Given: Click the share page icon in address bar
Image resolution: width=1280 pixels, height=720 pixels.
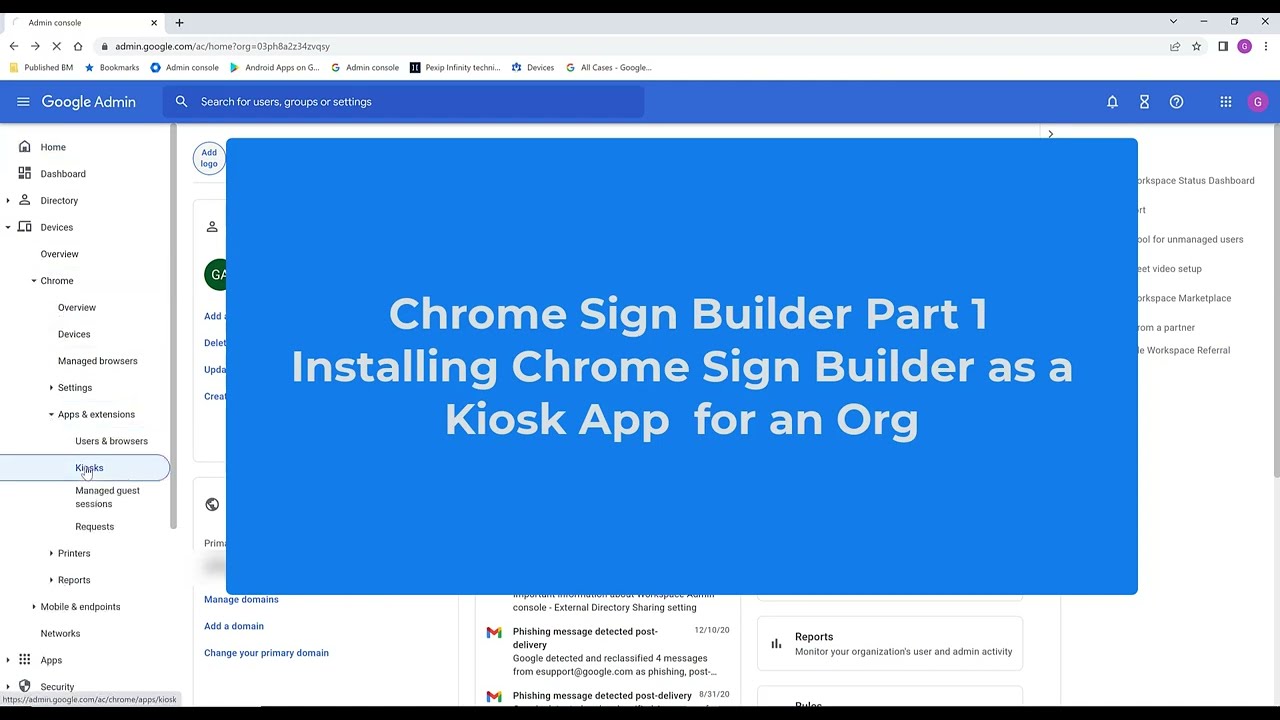Looking at the screenshot, I should (1175, 46).
